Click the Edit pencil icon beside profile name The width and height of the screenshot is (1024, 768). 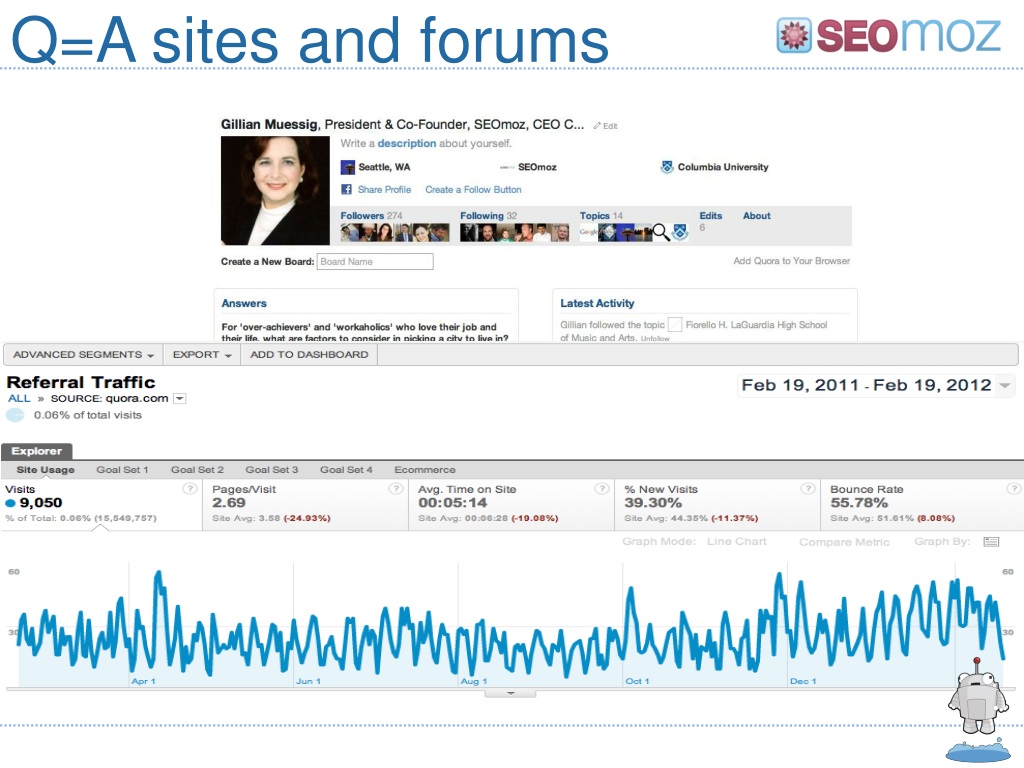pos(597,126)
